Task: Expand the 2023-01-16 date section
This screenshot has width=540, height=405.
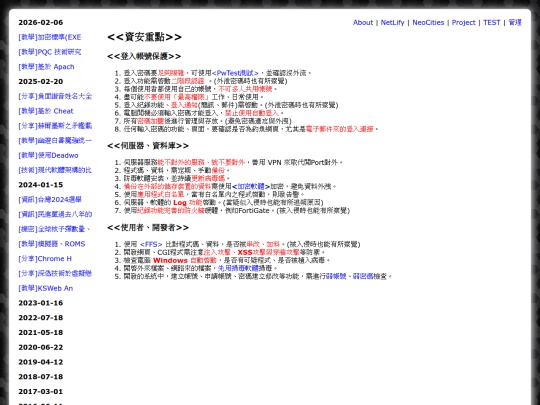Action: click(41, 303)
